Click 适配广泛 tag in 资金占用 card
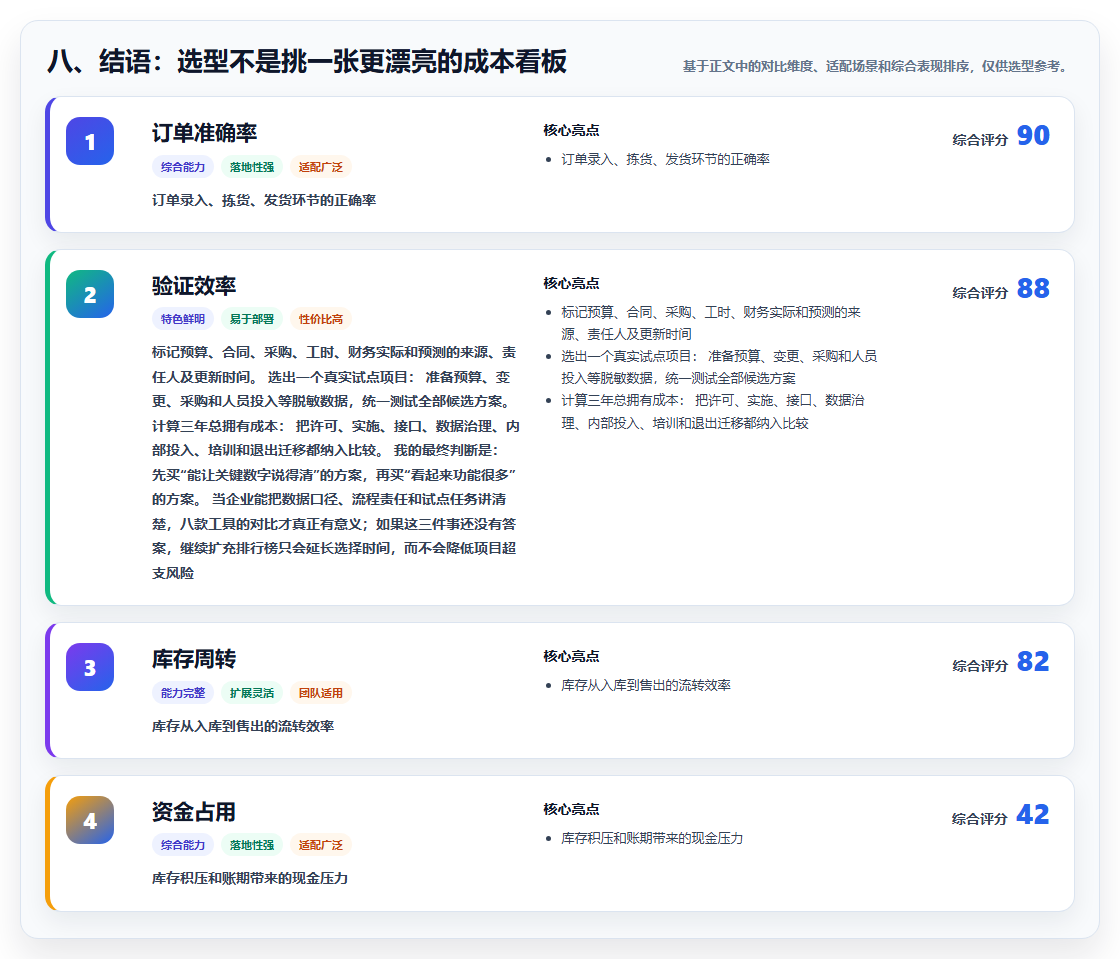This screenshot has width=1120, height=959. (x=321, y=845)
